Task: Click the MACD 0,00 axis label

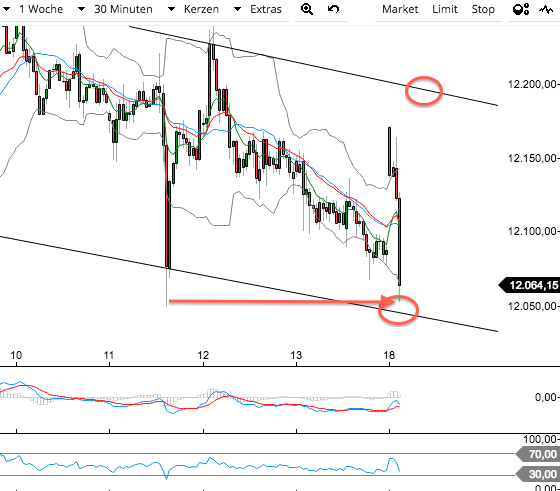Action: pos(546,397)
